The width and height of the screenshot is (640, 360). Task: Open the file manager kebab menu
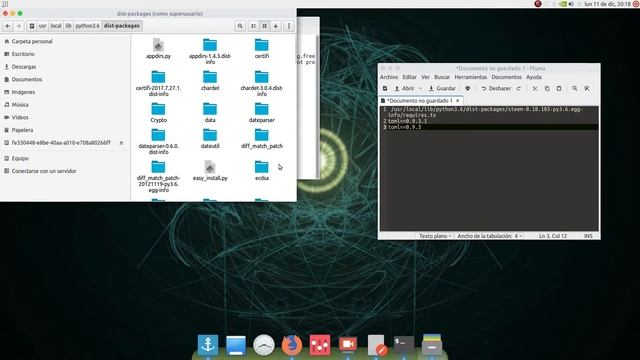point(289,26)
